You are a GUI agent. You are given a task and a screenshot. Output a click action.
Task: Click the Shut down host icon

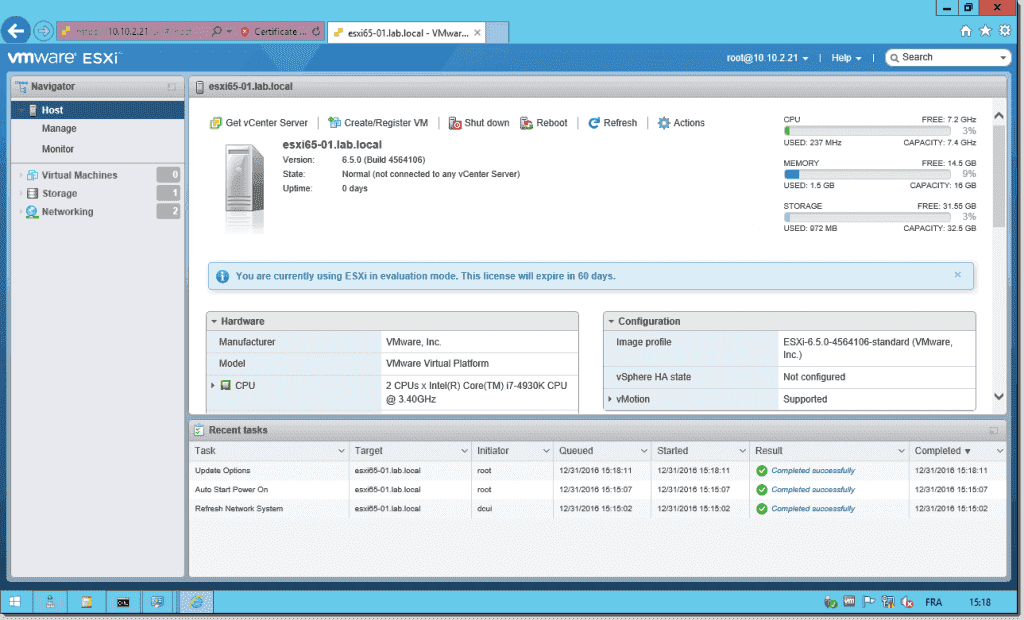point(455,123)
